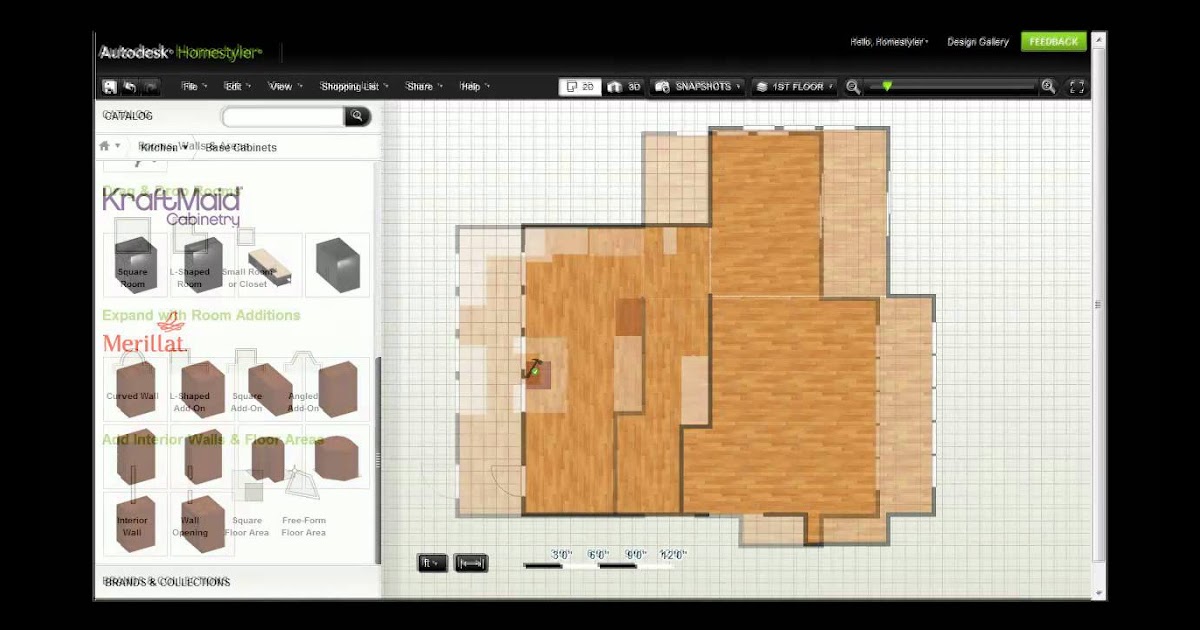Enter full screen mode
Viewport: 1200px width, 630px height.
1077,87
